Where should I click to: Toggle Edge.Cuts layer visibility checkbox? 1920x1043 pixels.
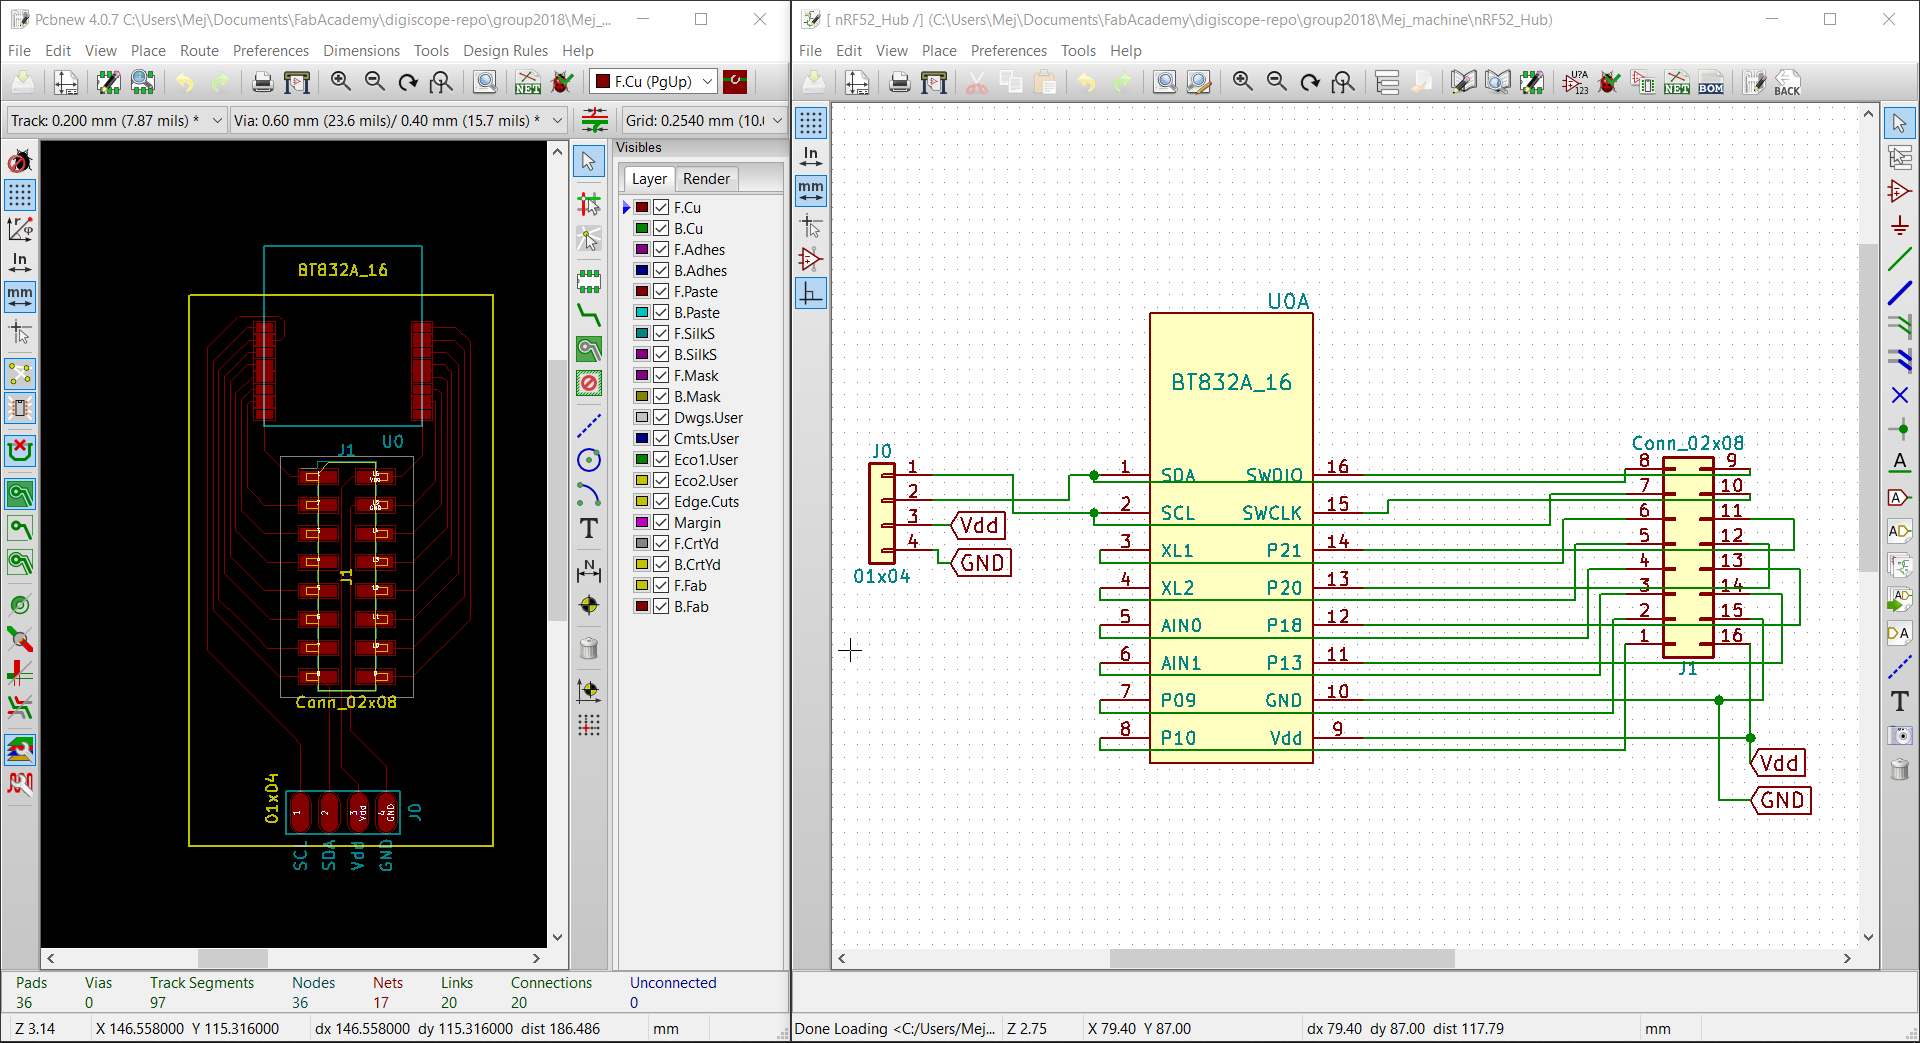pyautogui.click(x=661, y=501)
